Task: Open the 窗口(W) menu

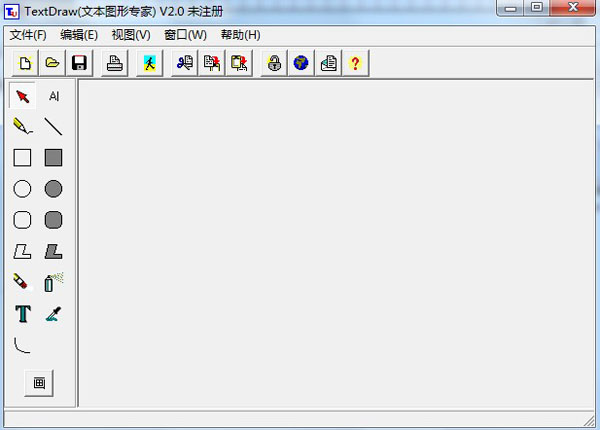Action: [185, 35]
